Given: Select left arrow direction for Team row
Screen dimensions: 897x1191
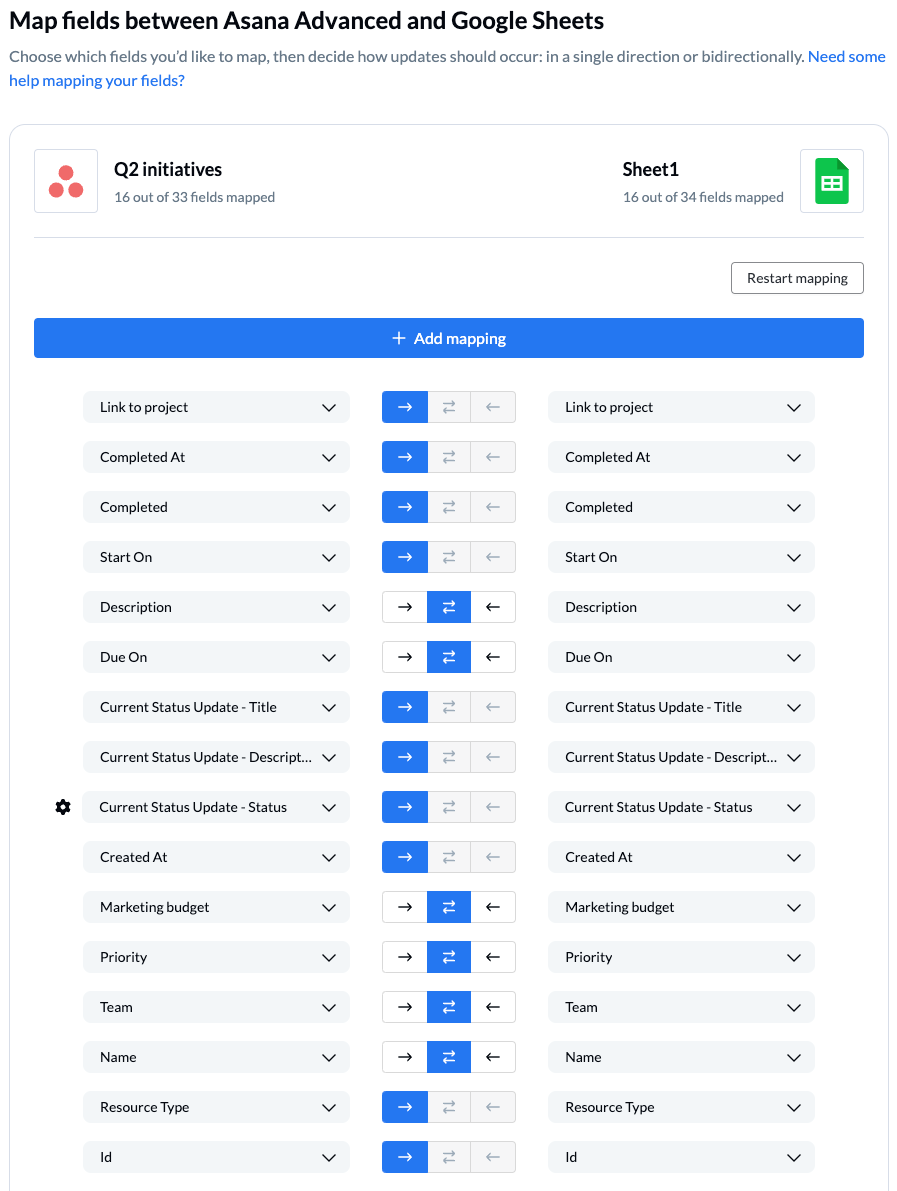Looking at the screenshot, I should (493, 1007).
